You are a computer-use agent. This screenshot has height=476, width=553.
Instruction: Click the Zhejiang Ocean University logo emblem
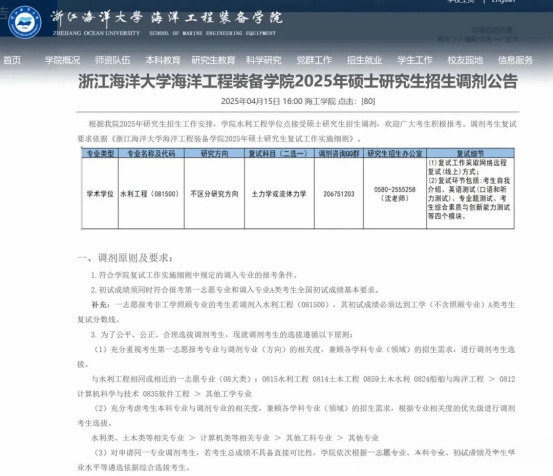[25, 22]
